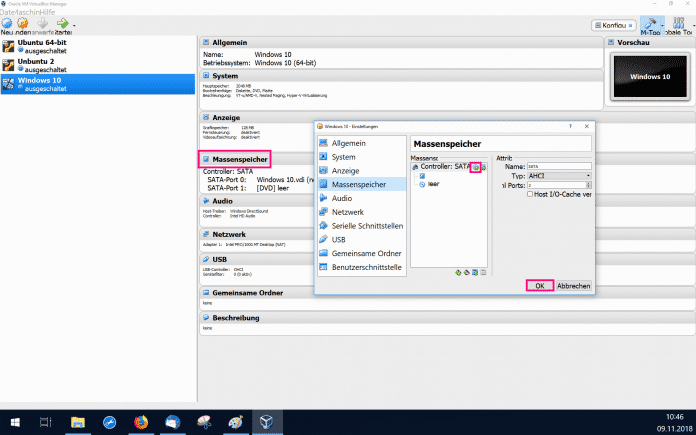Image resolution: width=696 pixels, height=435 pixels.
Task: Click the OK button
Action: pos(539,285)
